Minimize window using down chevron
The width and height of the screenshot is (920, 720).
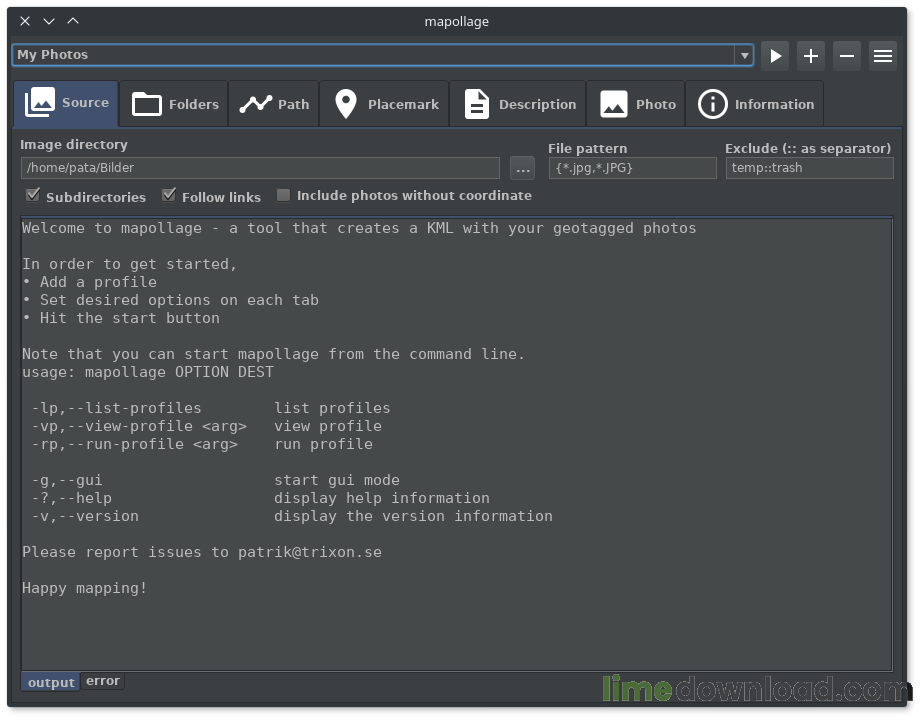coord(49,21)
